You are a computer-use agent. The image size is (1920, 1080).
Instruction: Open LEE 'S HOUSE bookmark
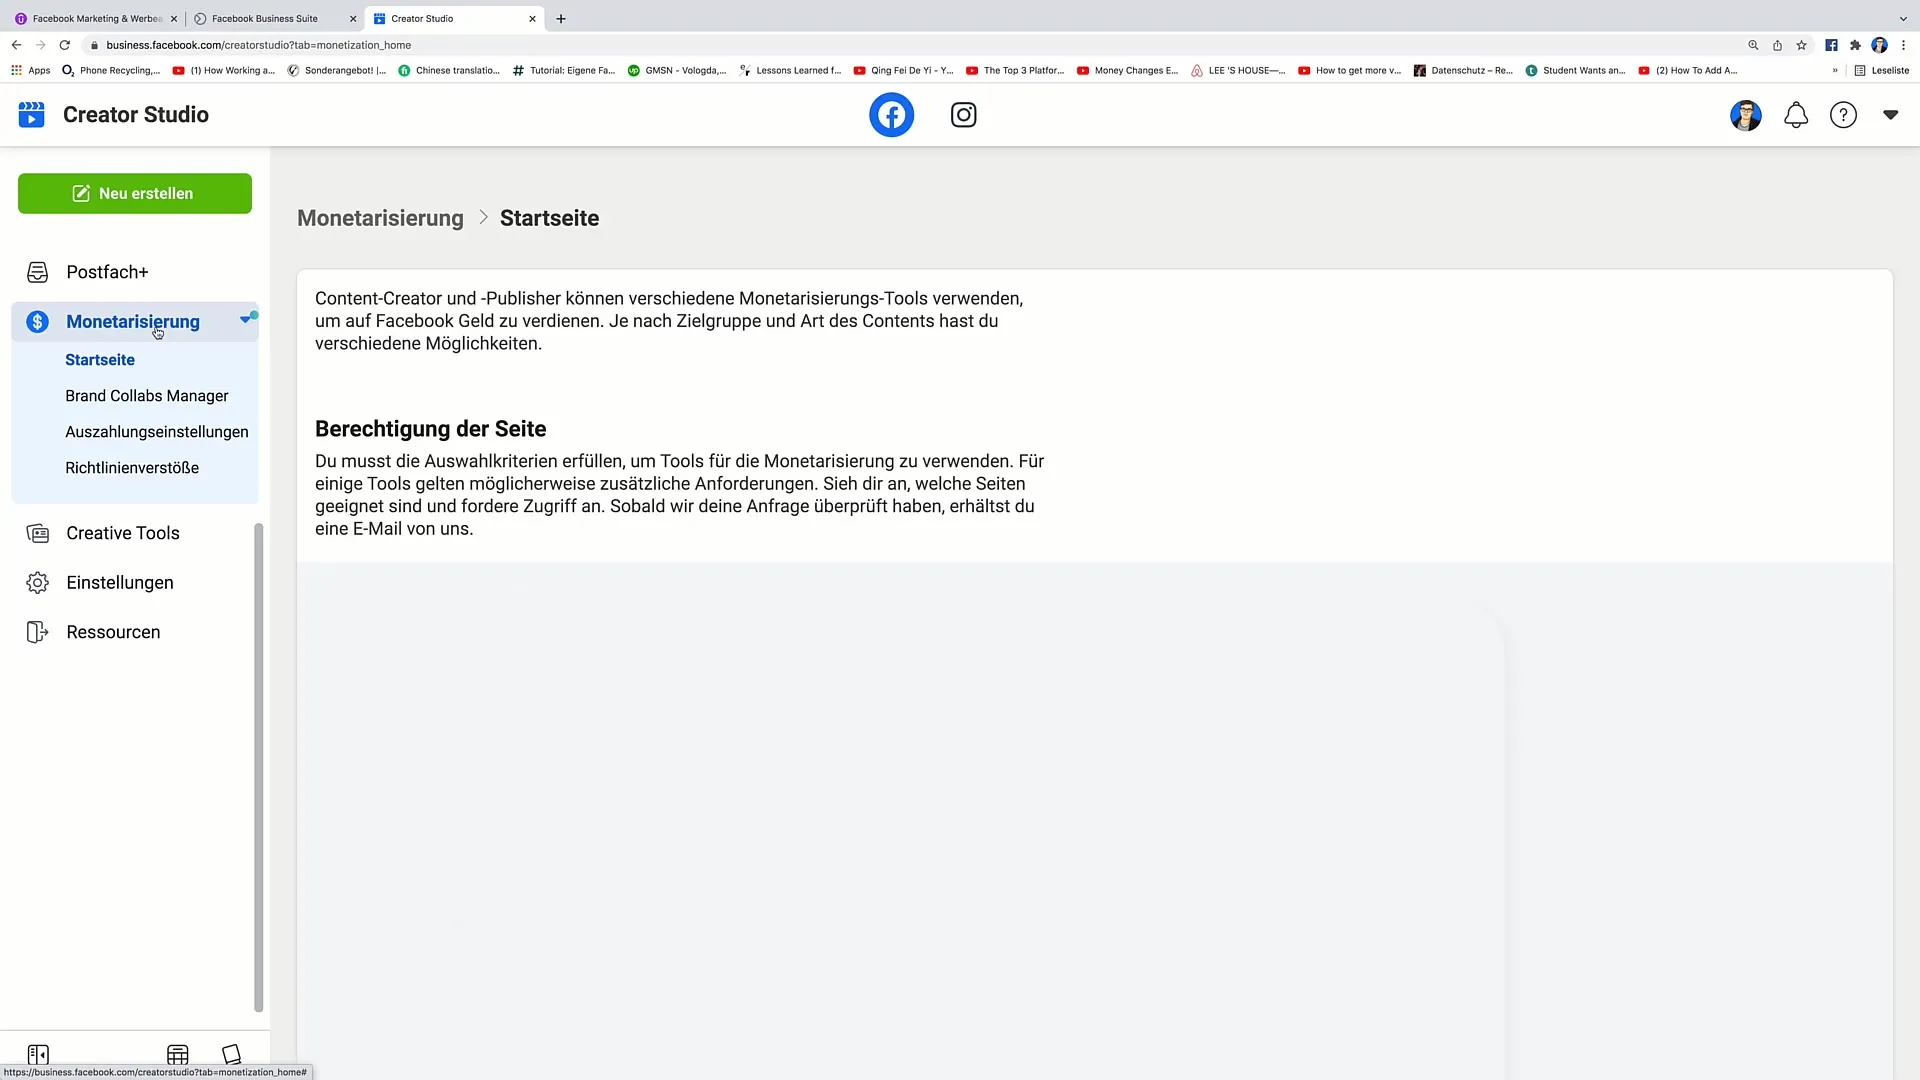(1238, 70)
